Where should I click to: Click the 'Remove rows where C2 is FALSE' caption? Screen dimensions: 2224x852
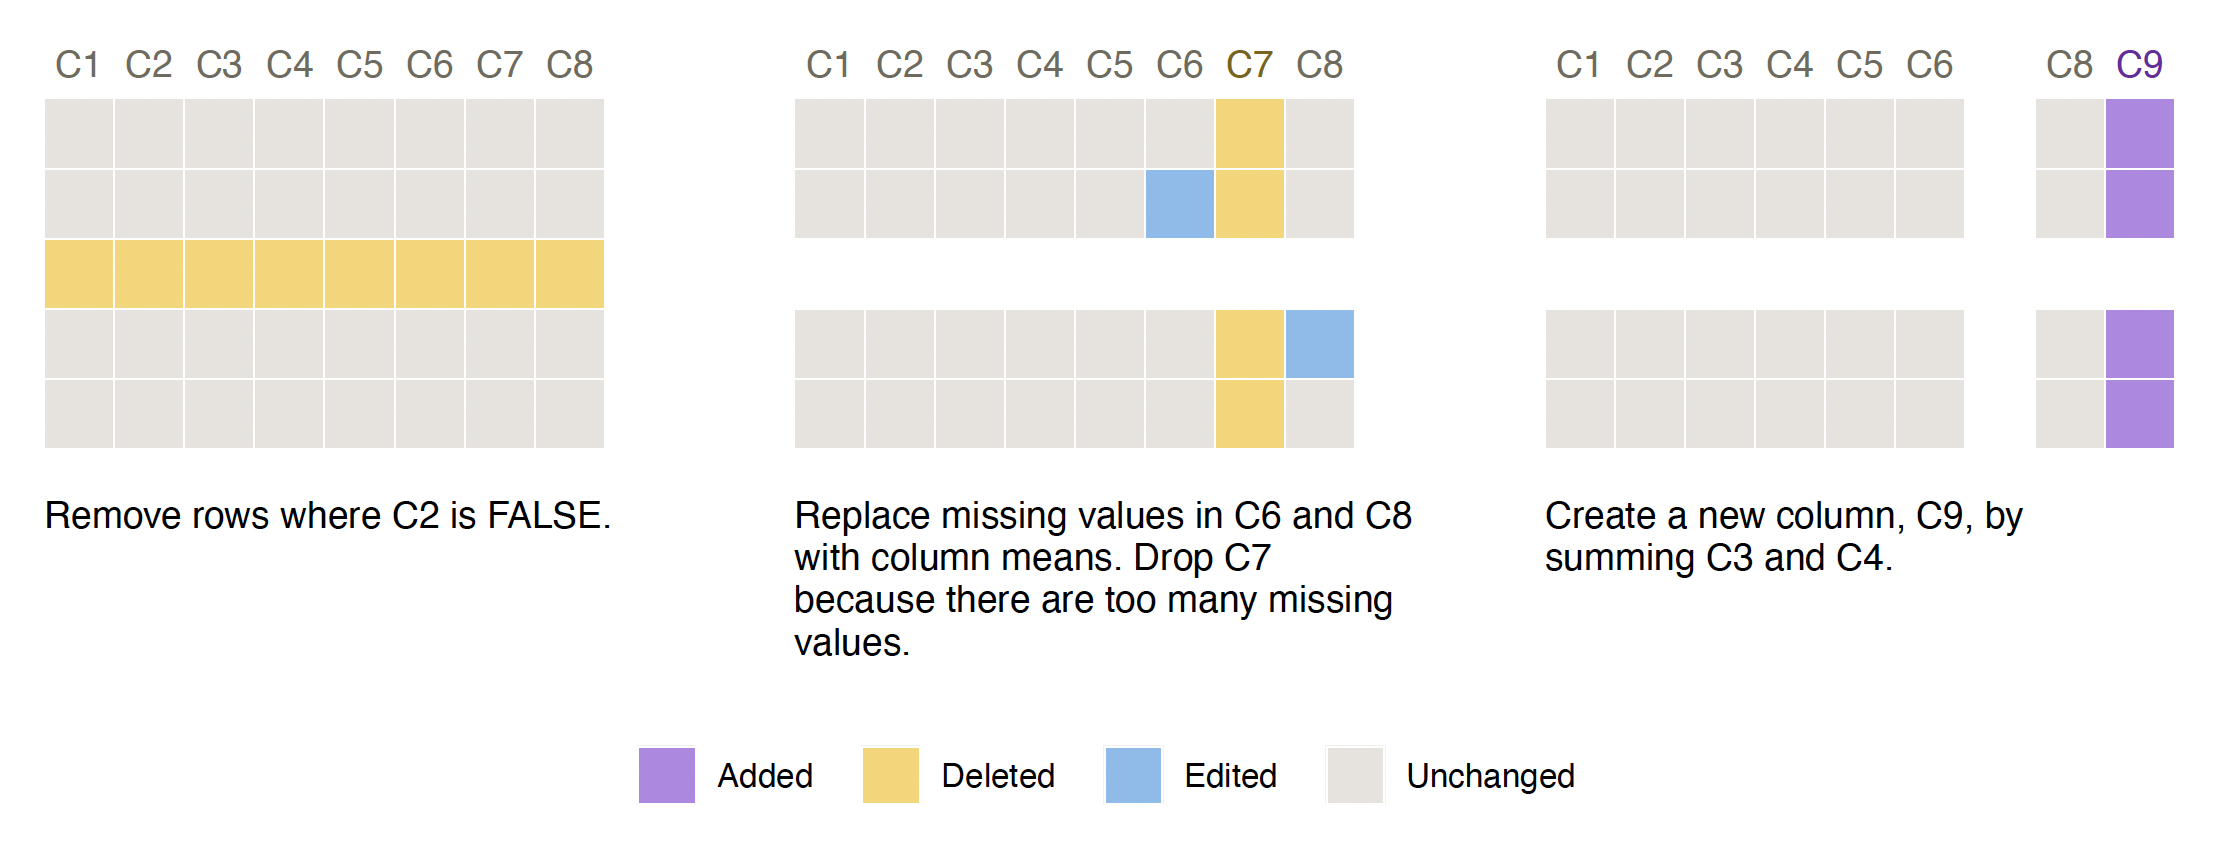click(x=328, y=516)
